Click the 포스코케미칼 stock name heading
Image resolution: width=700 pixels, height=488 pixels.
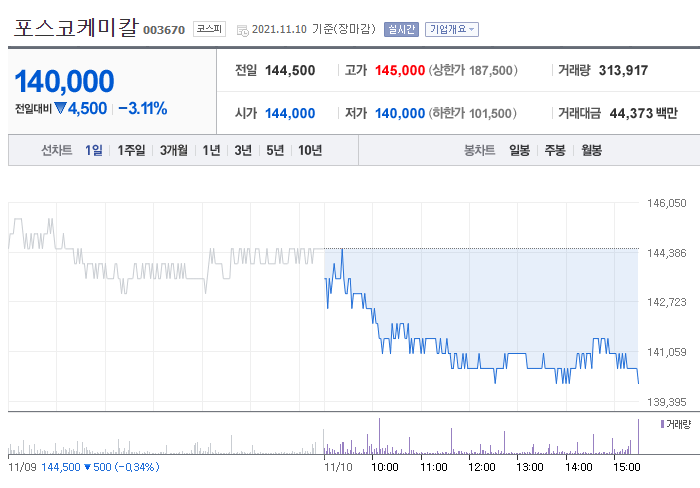click(x=76, y=28)
